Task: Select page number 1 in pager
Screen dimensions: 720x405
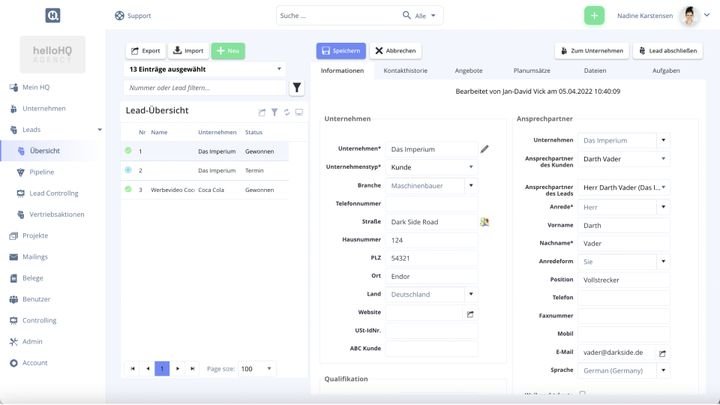Action: coord(162,369)
